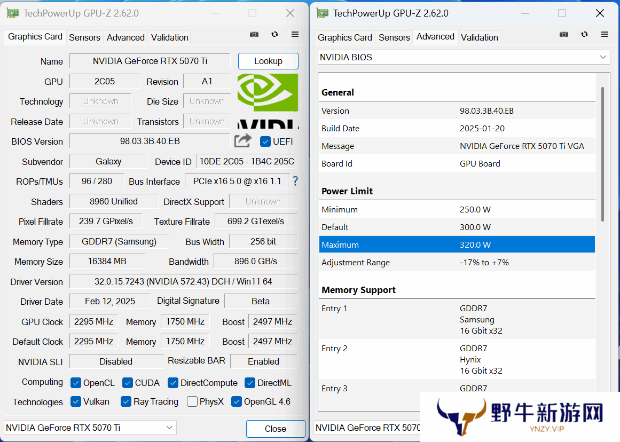This screenshot has width=620, height=442.
Task: Click the Close button in left window
Action: coord(276,429)
